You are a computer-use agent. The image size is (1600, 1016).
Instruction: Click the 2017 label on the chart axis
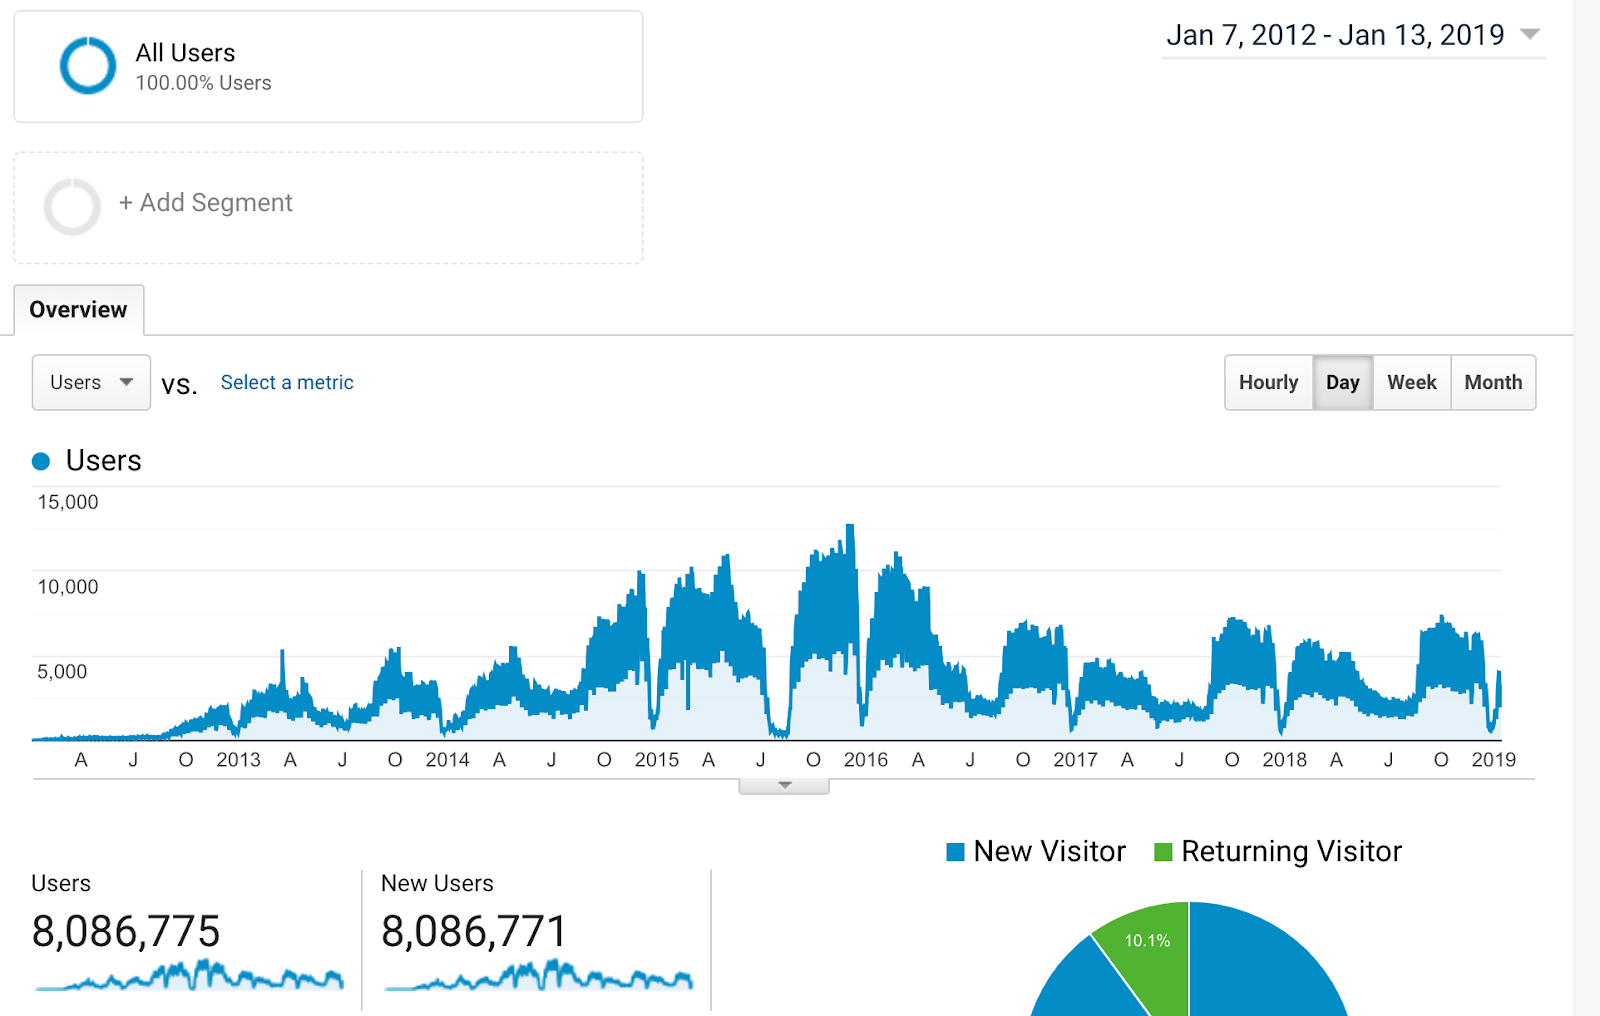click(x=1075, y=760)
